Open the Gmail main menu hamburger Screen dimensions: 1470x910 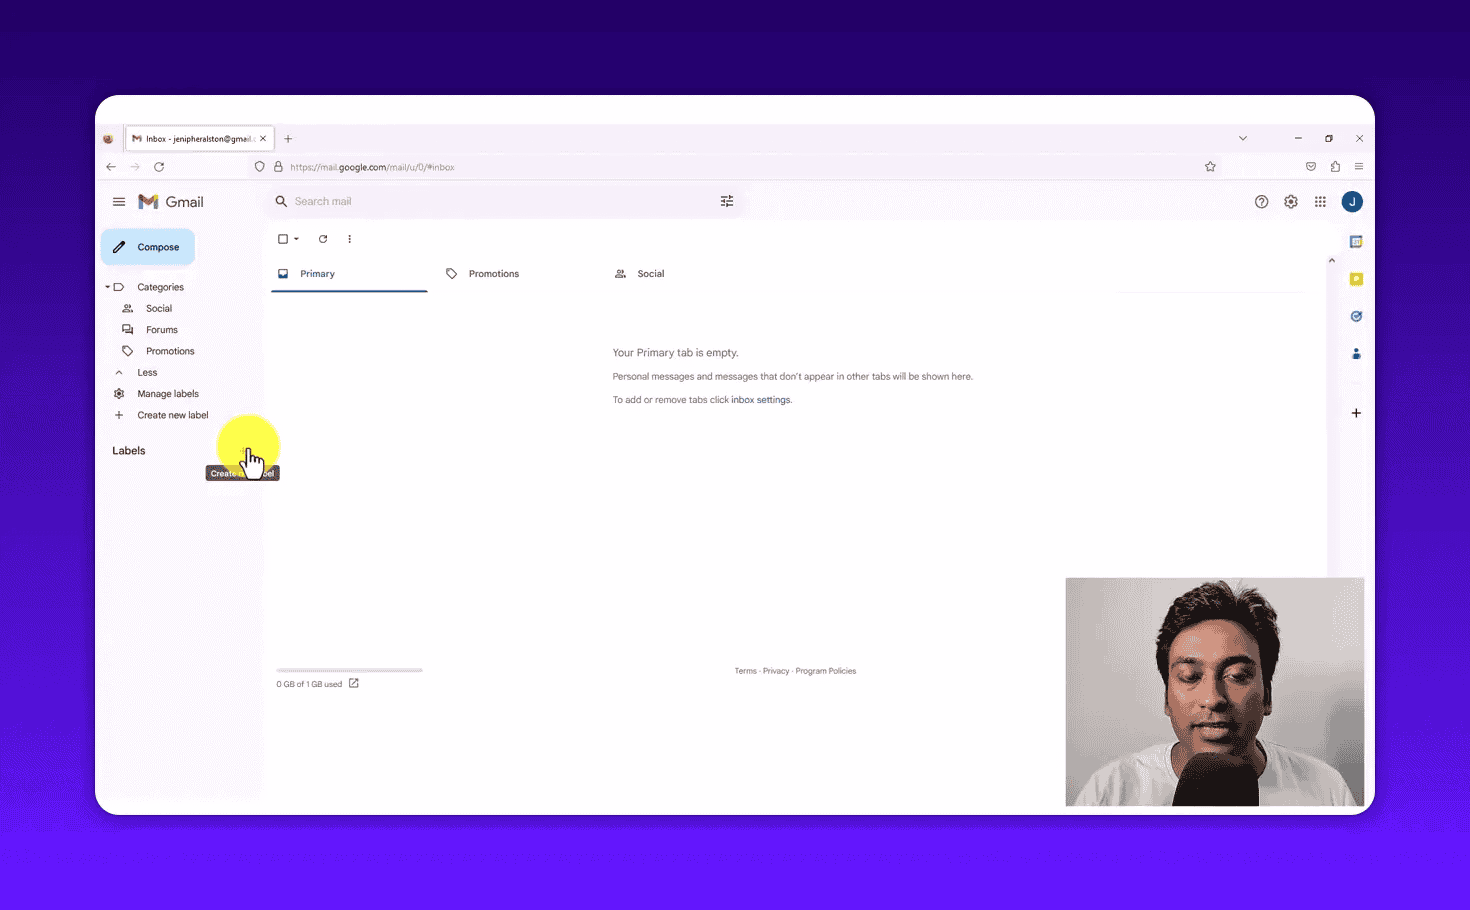coord(119,202)
